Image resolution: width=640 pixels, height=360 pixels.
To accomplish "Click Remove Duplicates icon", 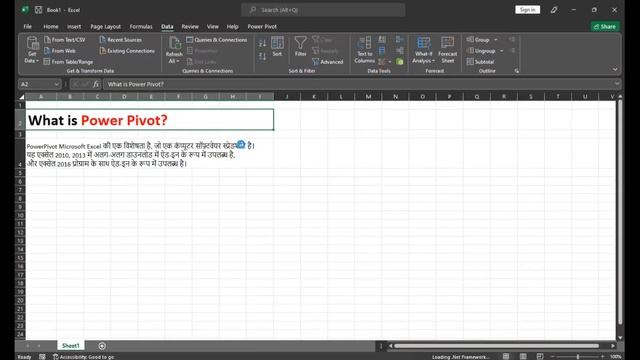I will pos(382,51).
